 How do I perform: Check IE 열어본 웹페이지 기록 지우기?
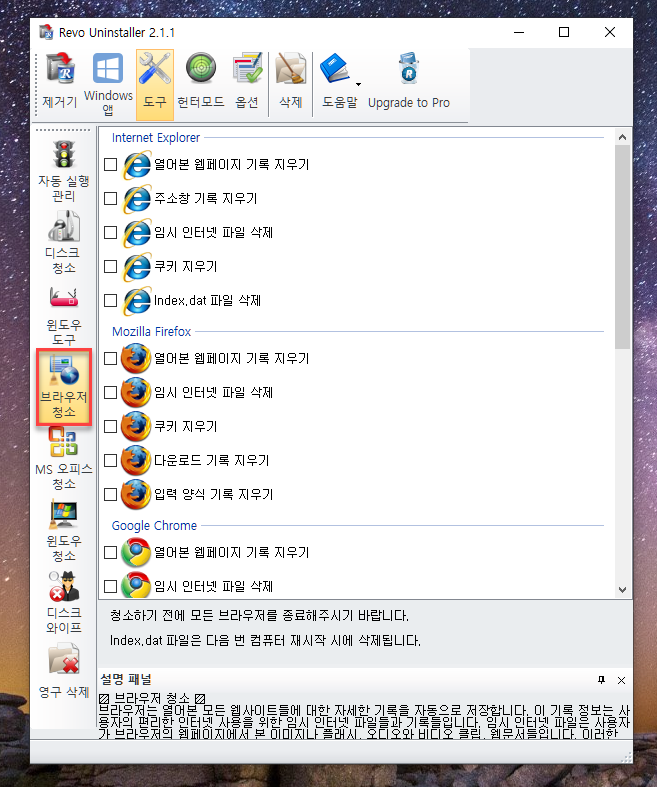click(110, 165)
